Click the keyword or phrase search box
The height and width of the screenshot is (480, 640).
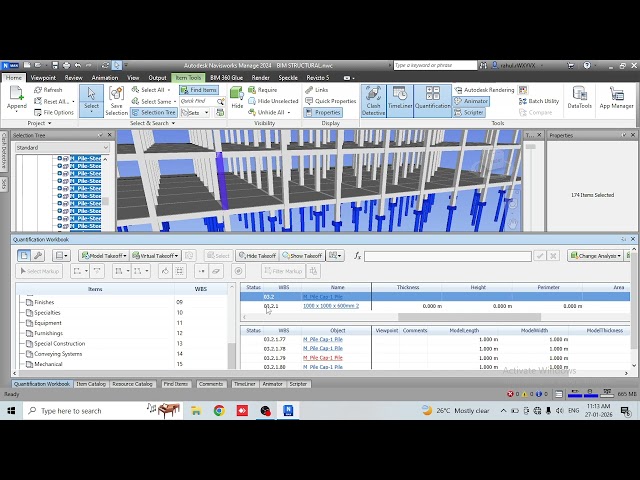pyautogui.click(x=435, y=65)
